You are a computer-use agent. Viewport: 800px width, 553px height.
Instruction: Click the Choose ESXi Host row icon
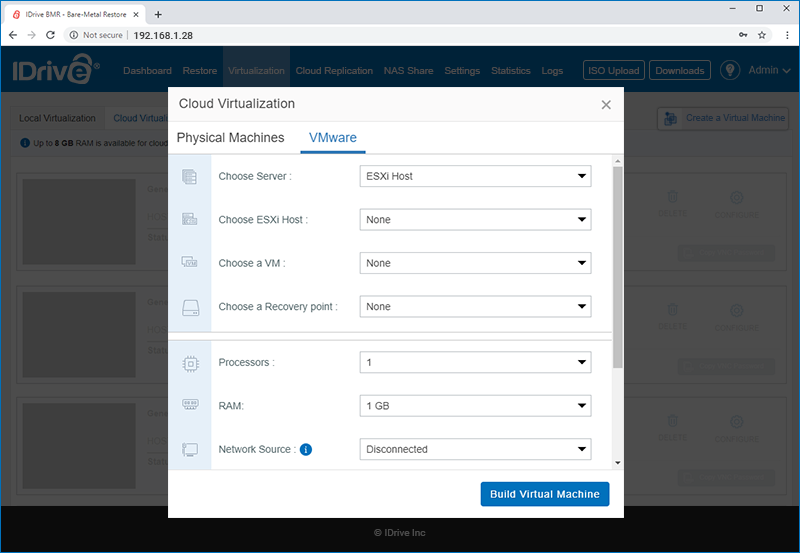190,220
